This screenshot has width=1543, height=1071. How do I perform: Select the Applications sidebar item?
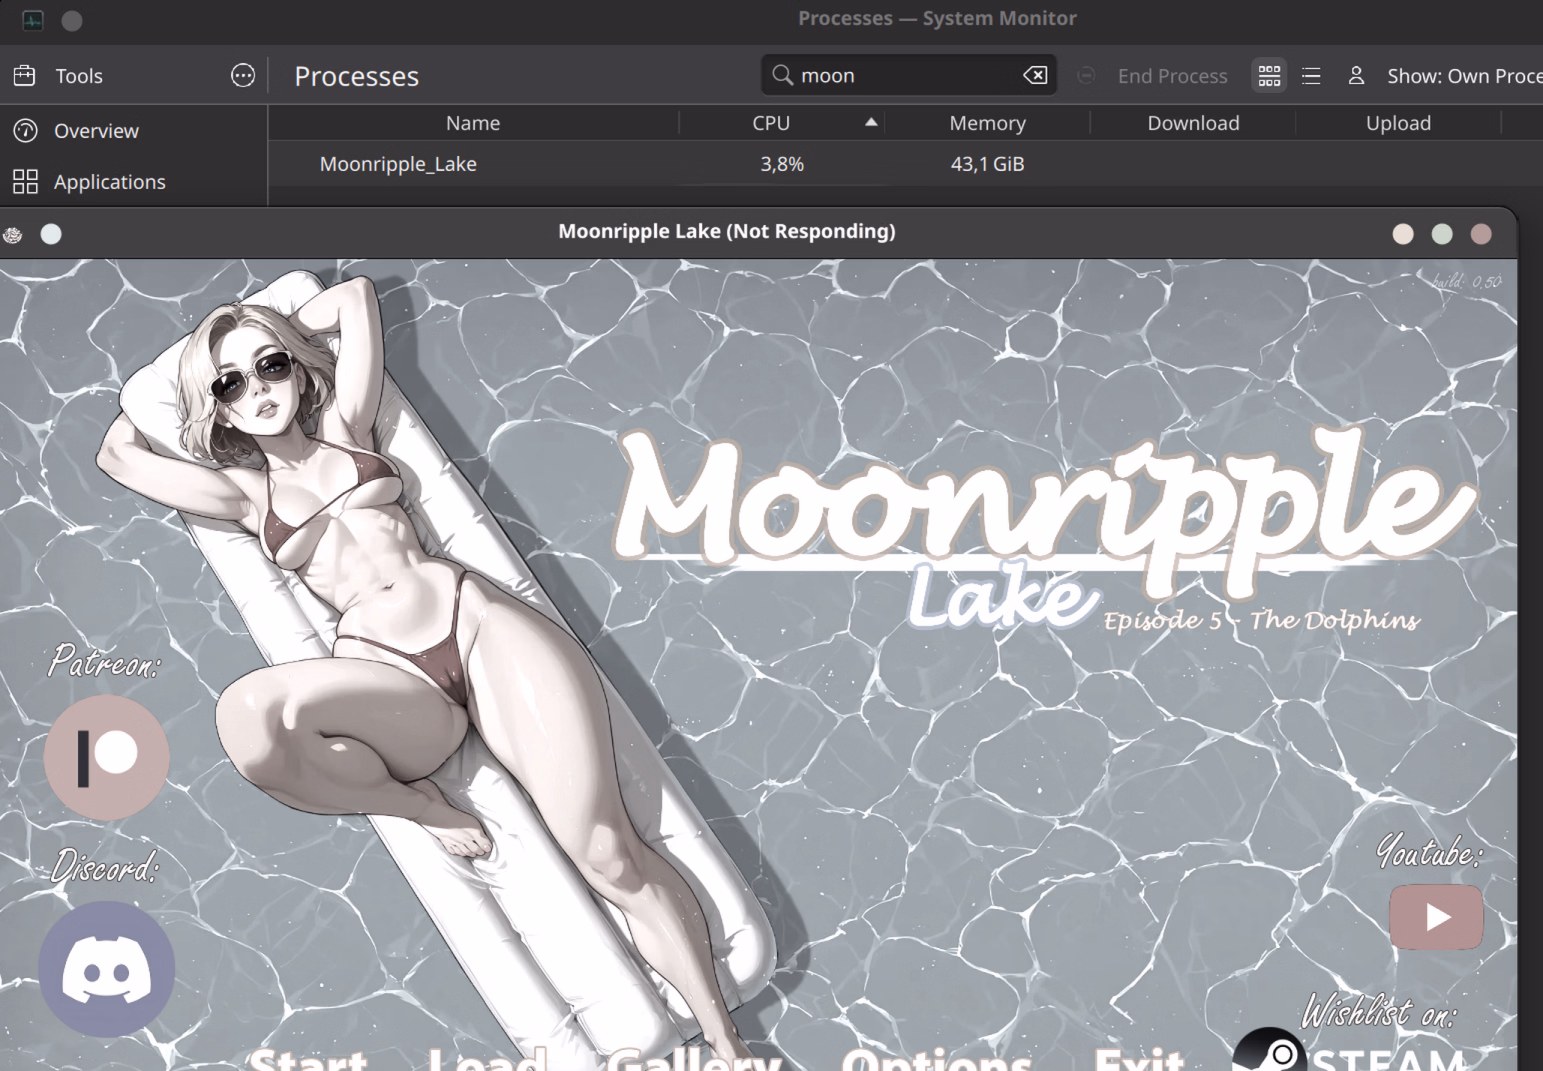(x=134, y=182)
